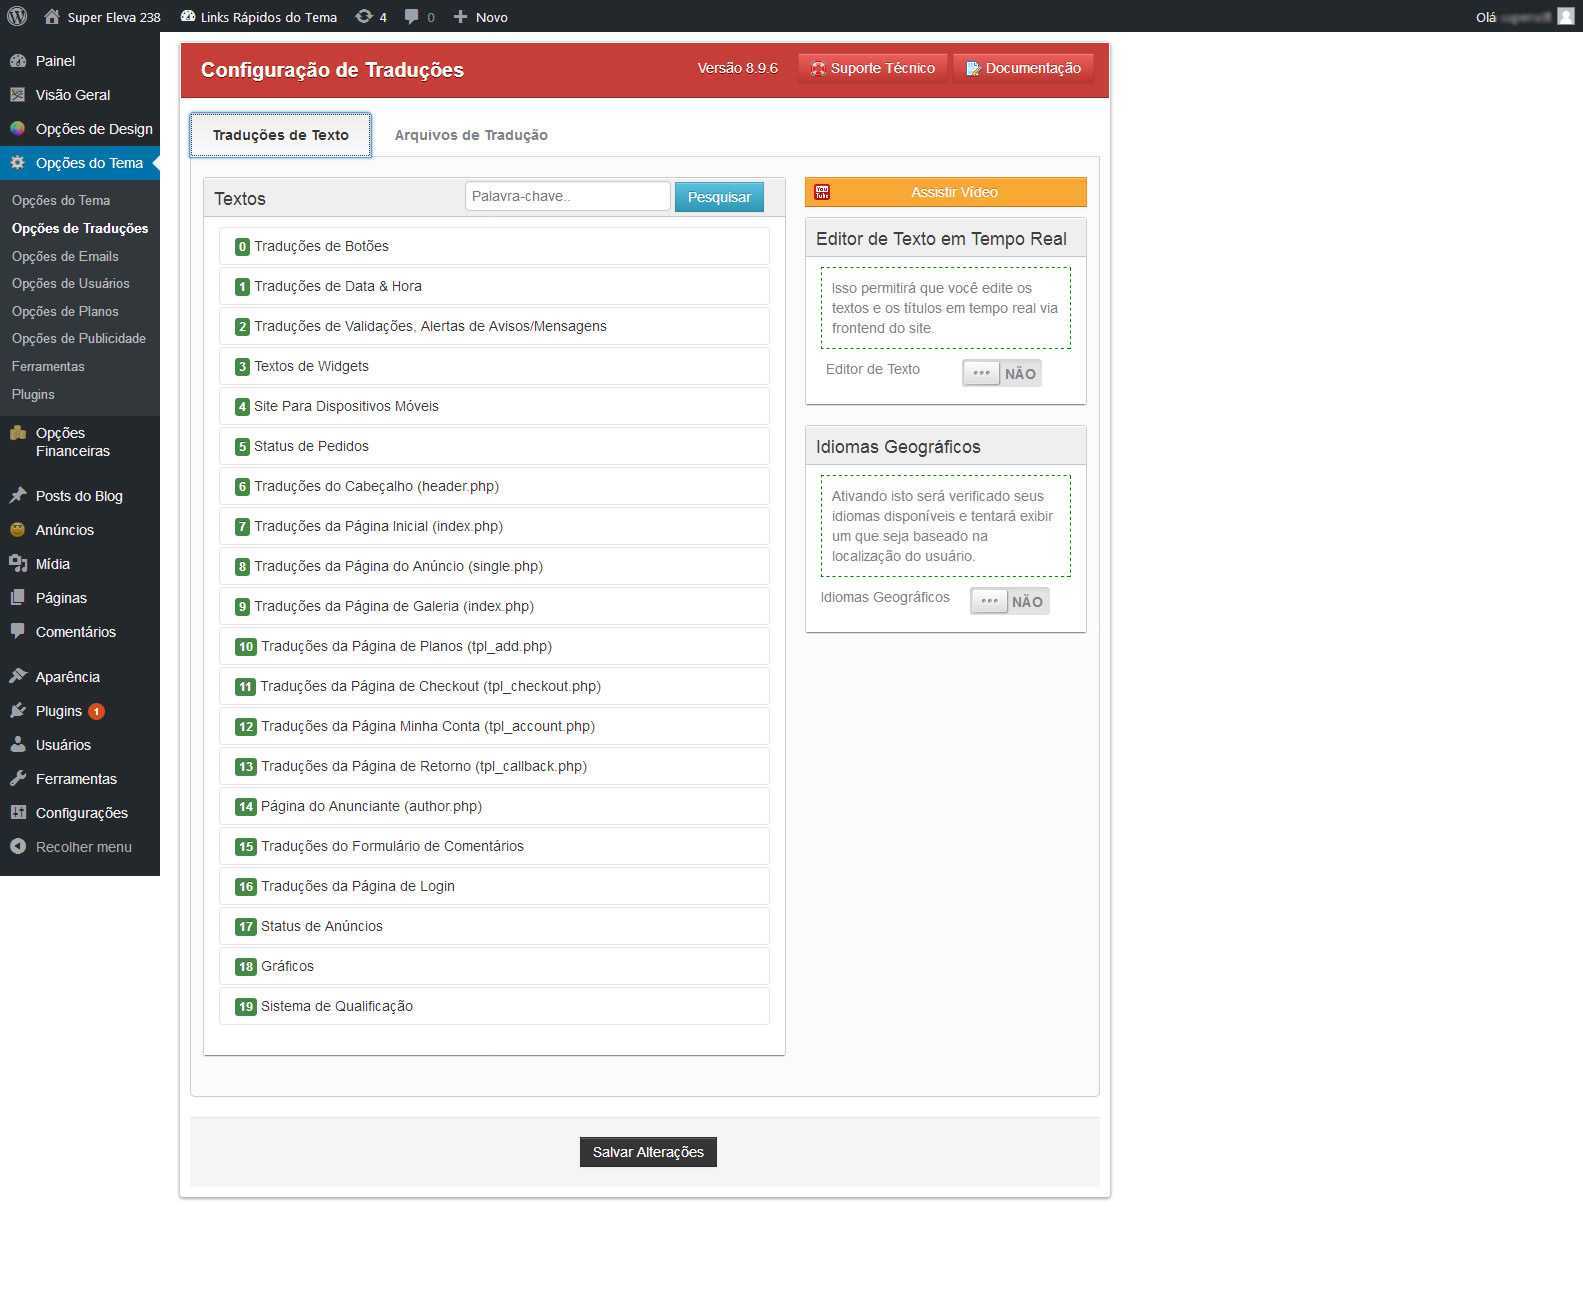Click the Super Eleva 238 home icon
Image resolution: width=1583 pixels, height=1312 pixels.
click(x=52, y=16)
